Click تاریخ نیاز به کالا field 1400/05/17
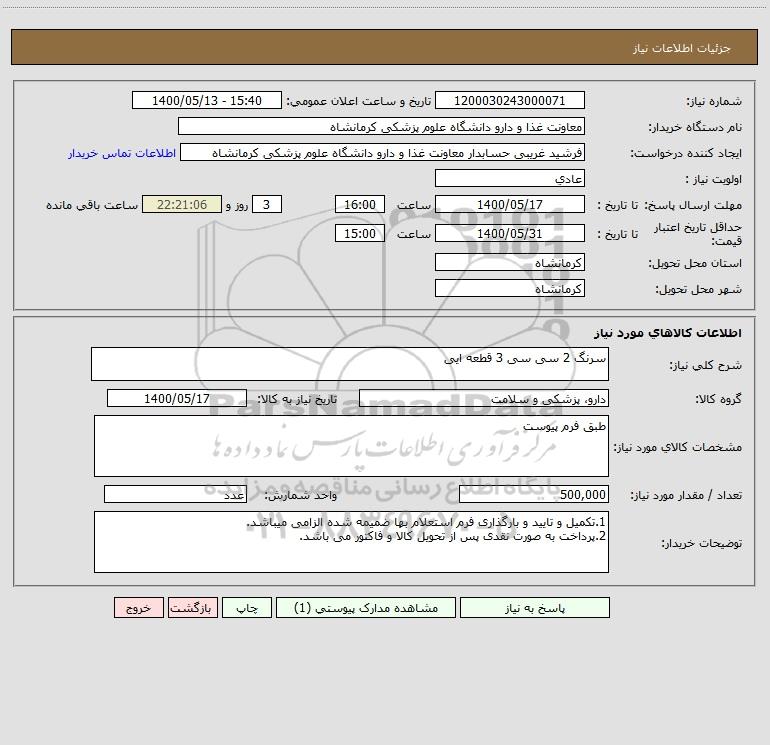Screen dimensions: 770x745 tap(177, 398)
